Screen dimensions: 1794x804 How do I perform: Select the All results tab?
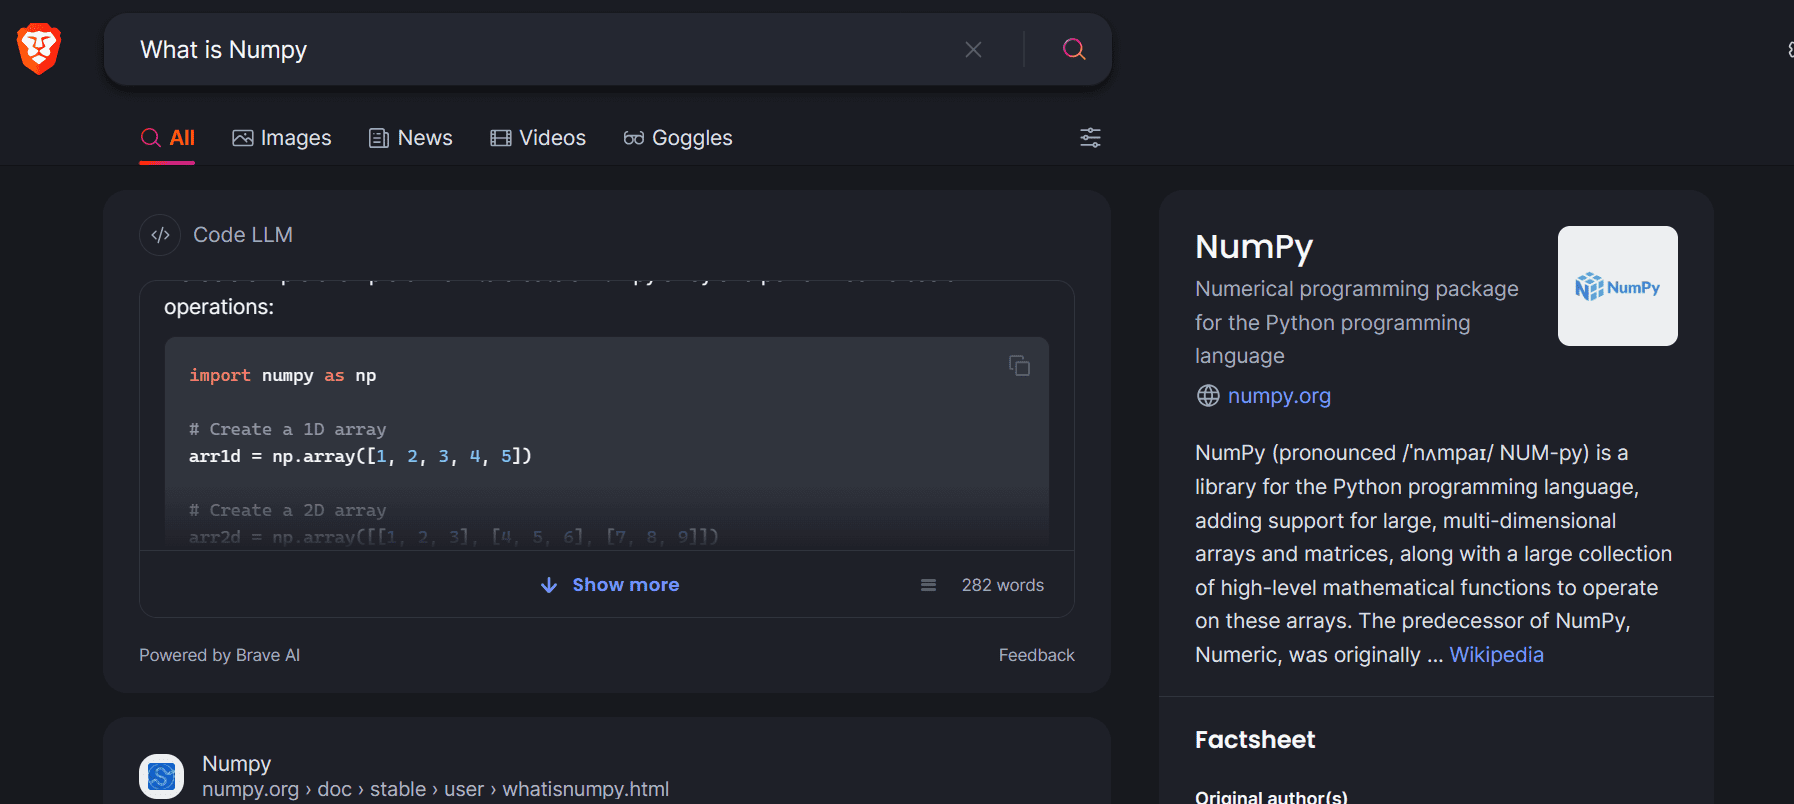point(168,138)
